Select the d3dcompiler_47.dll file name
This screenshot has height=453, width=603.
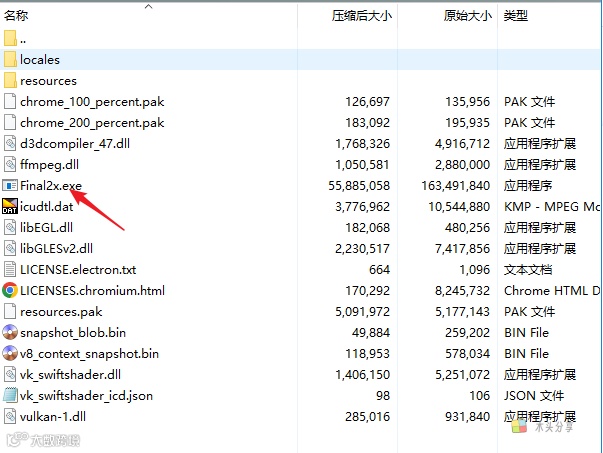pos(75,144)
